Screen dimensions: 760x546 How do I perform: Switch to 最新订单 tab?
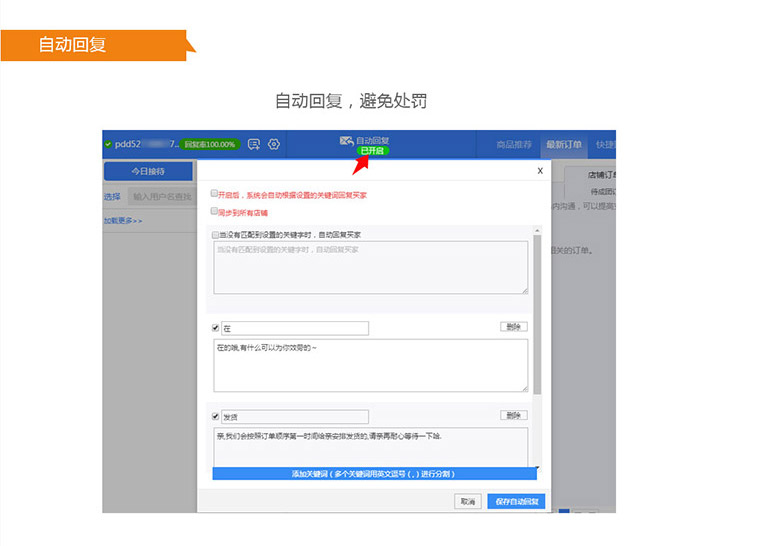pyautogui.click(x=564, y=145)
